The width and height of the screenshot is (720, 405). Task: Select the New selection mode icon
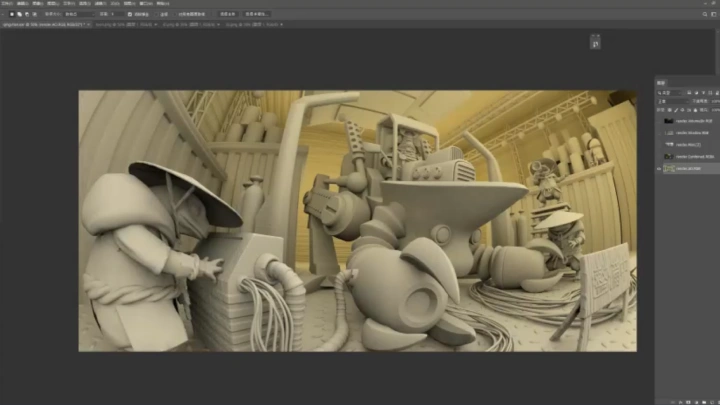click(x=12, y=14)
